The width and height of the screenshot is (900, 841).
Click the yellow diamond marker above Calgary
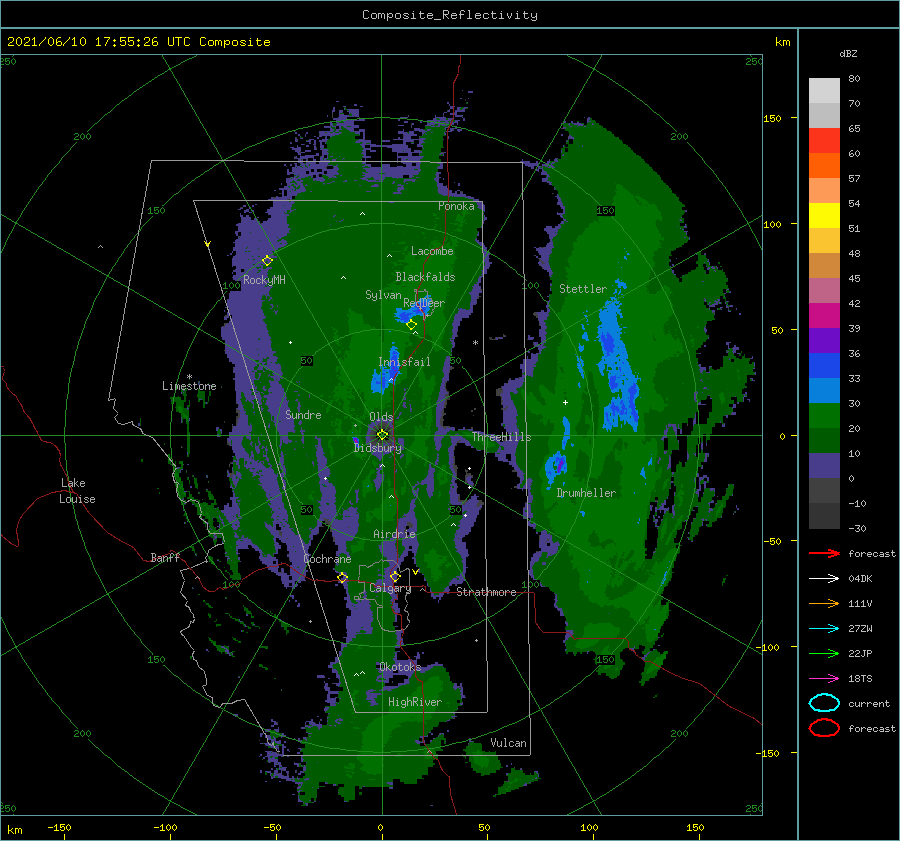(395, 576)
